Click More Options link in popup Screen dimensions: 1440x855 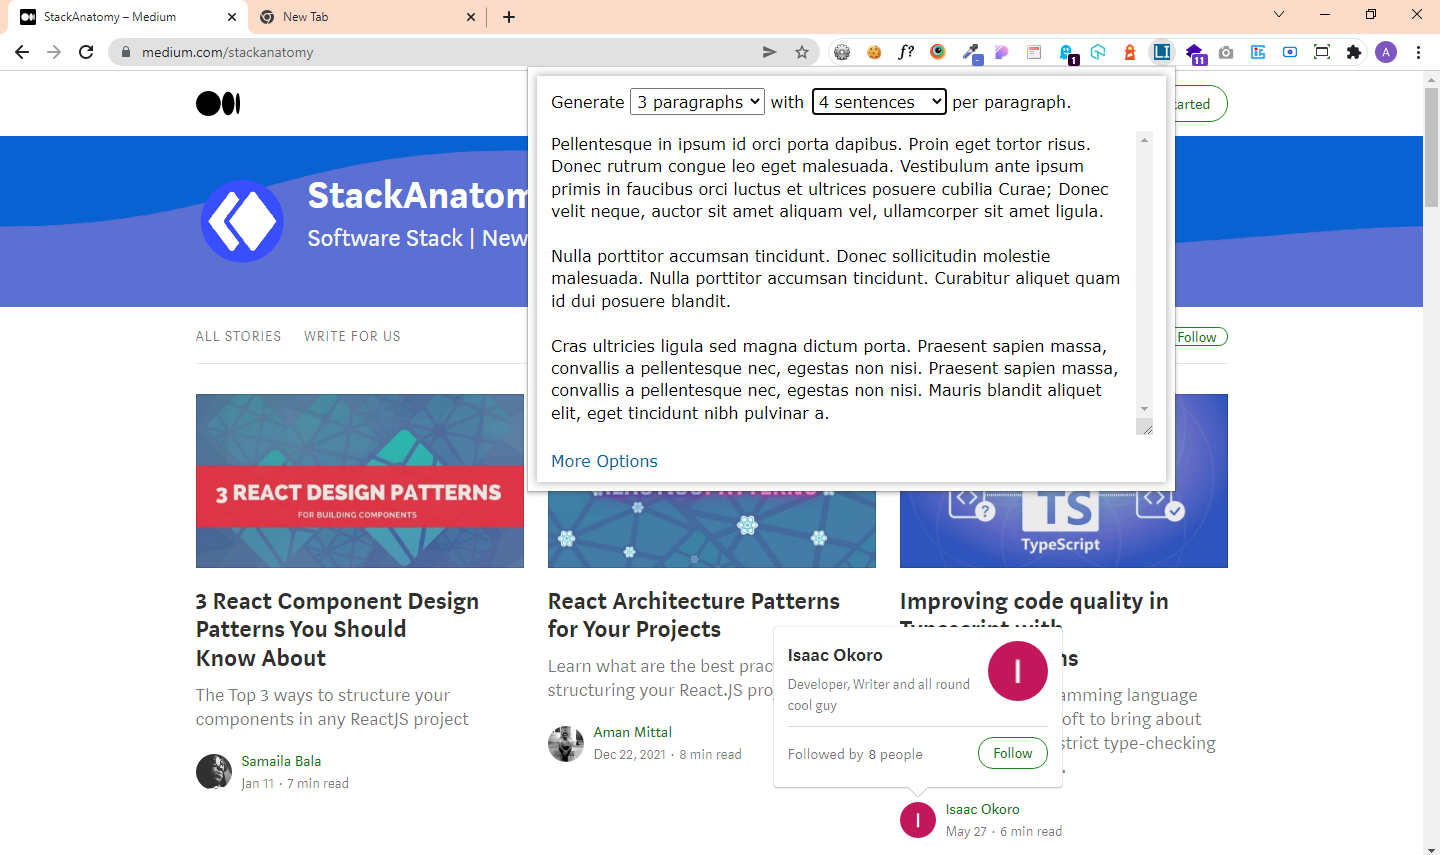pos(604,461)
